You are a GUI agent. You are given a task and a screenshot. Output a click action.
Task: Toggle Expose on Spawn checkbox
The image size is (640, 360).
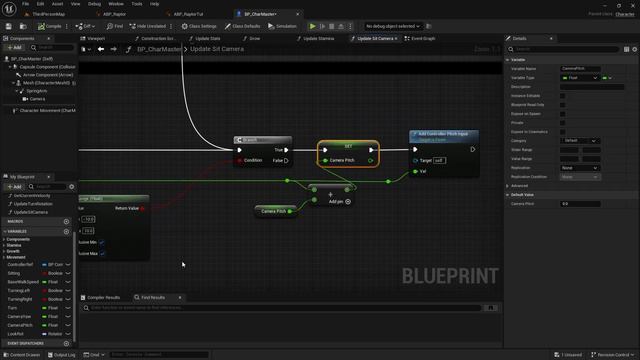click(x=562, y=114)
